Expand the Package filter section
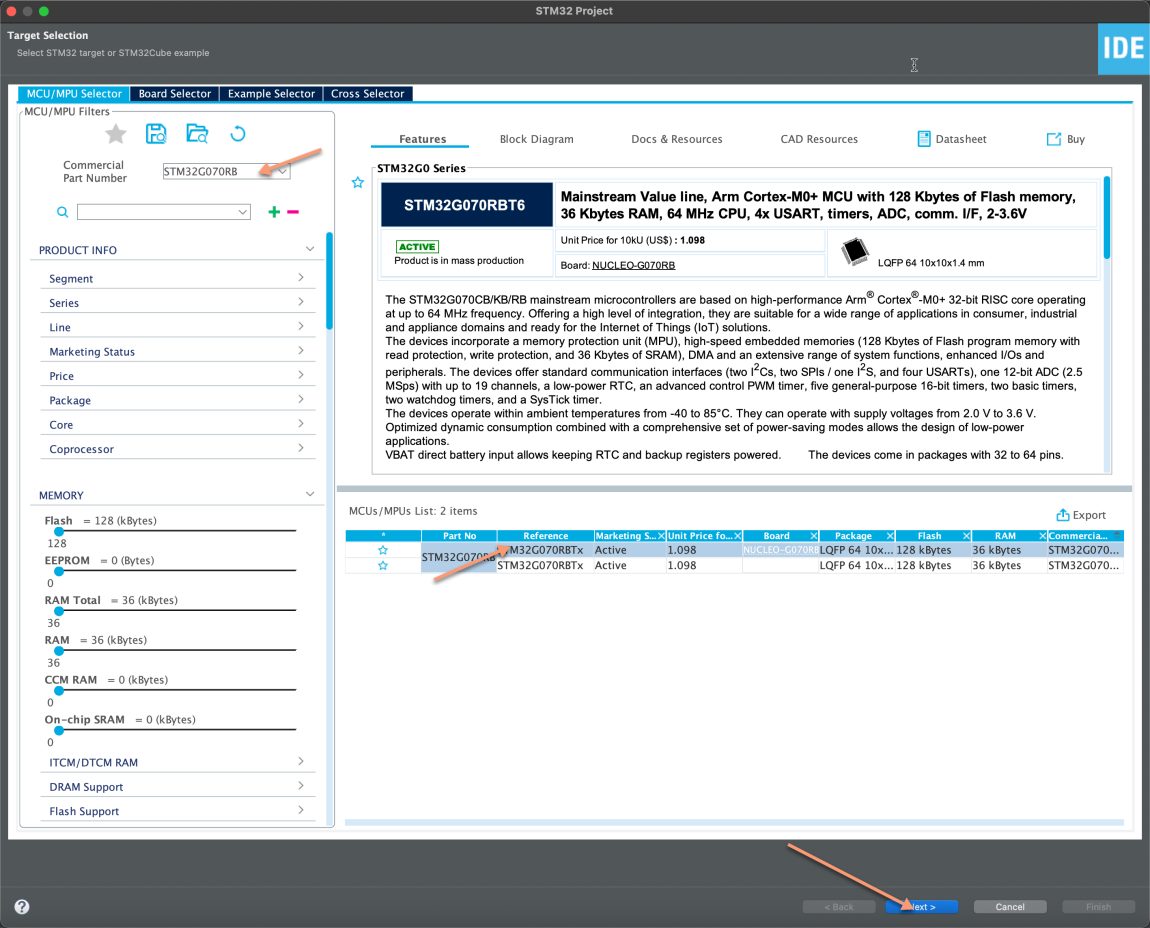This screenshot has height=928, width=1150. [300, 400]
